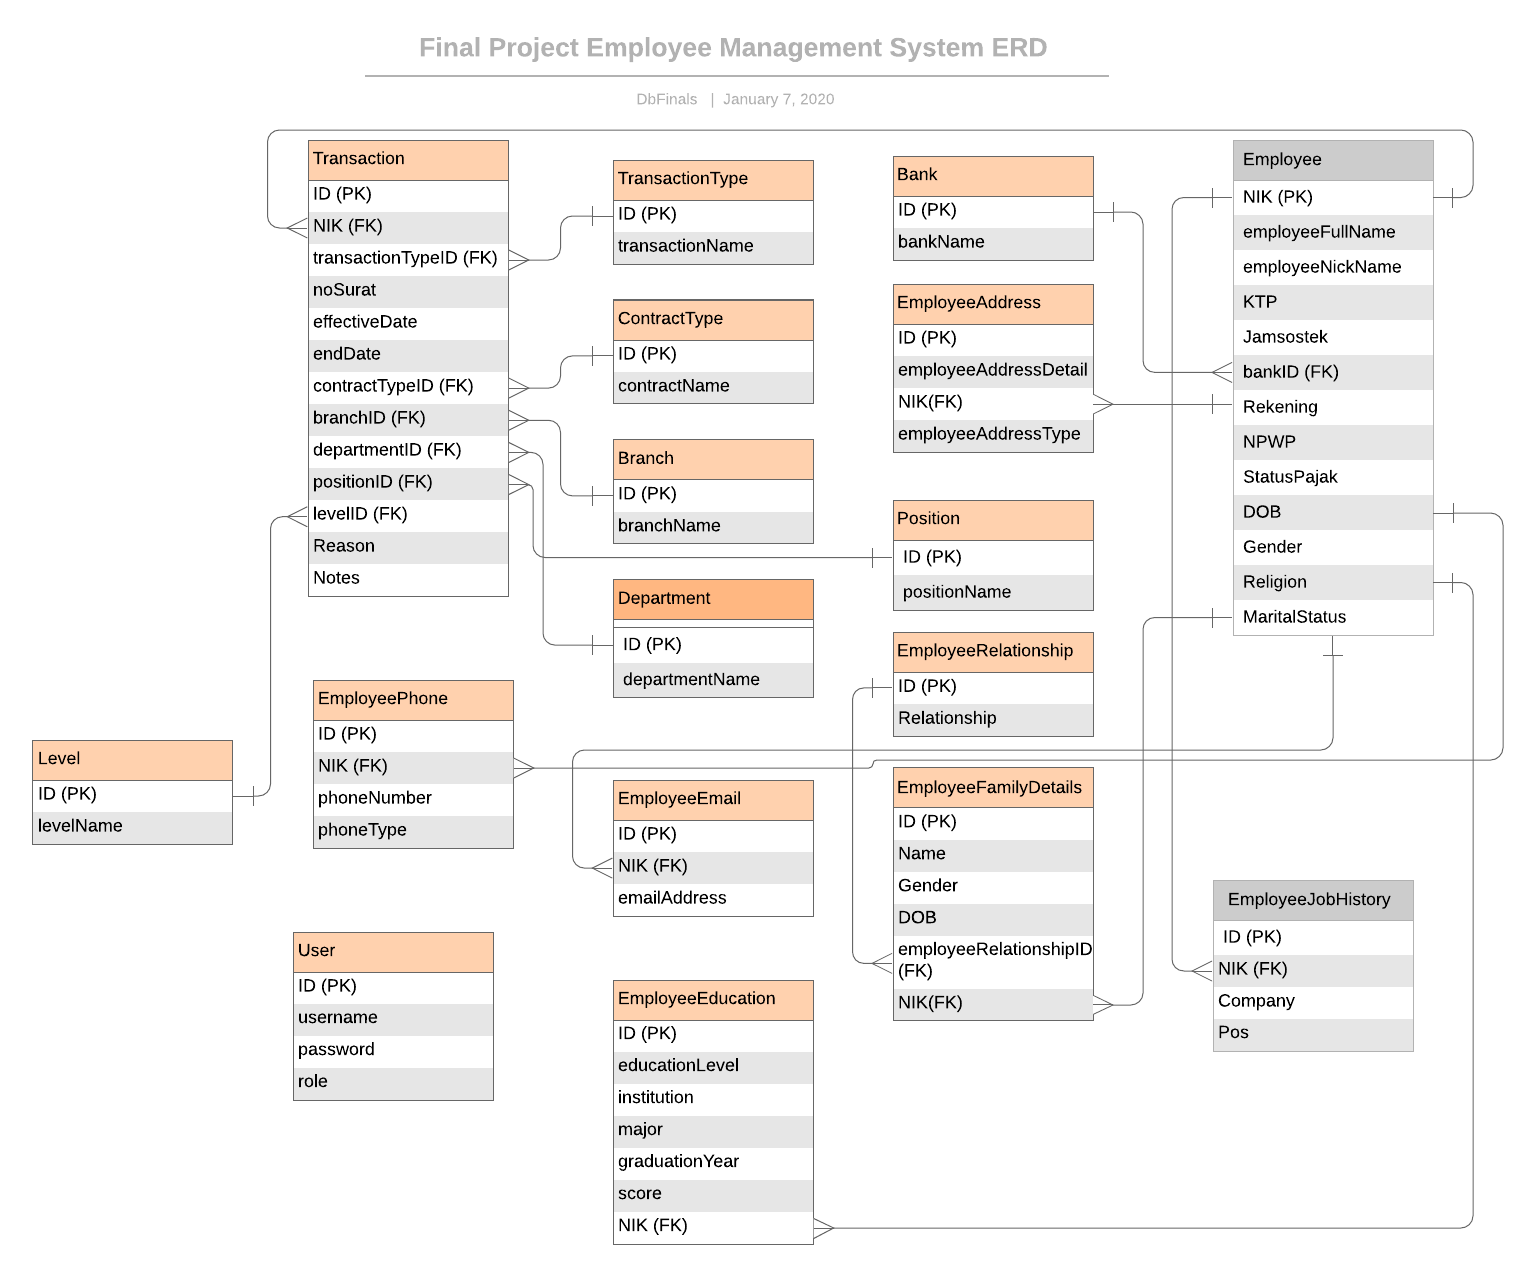
Task: Click the emailAddress row in EmployeeEmail
Action: 713,899
